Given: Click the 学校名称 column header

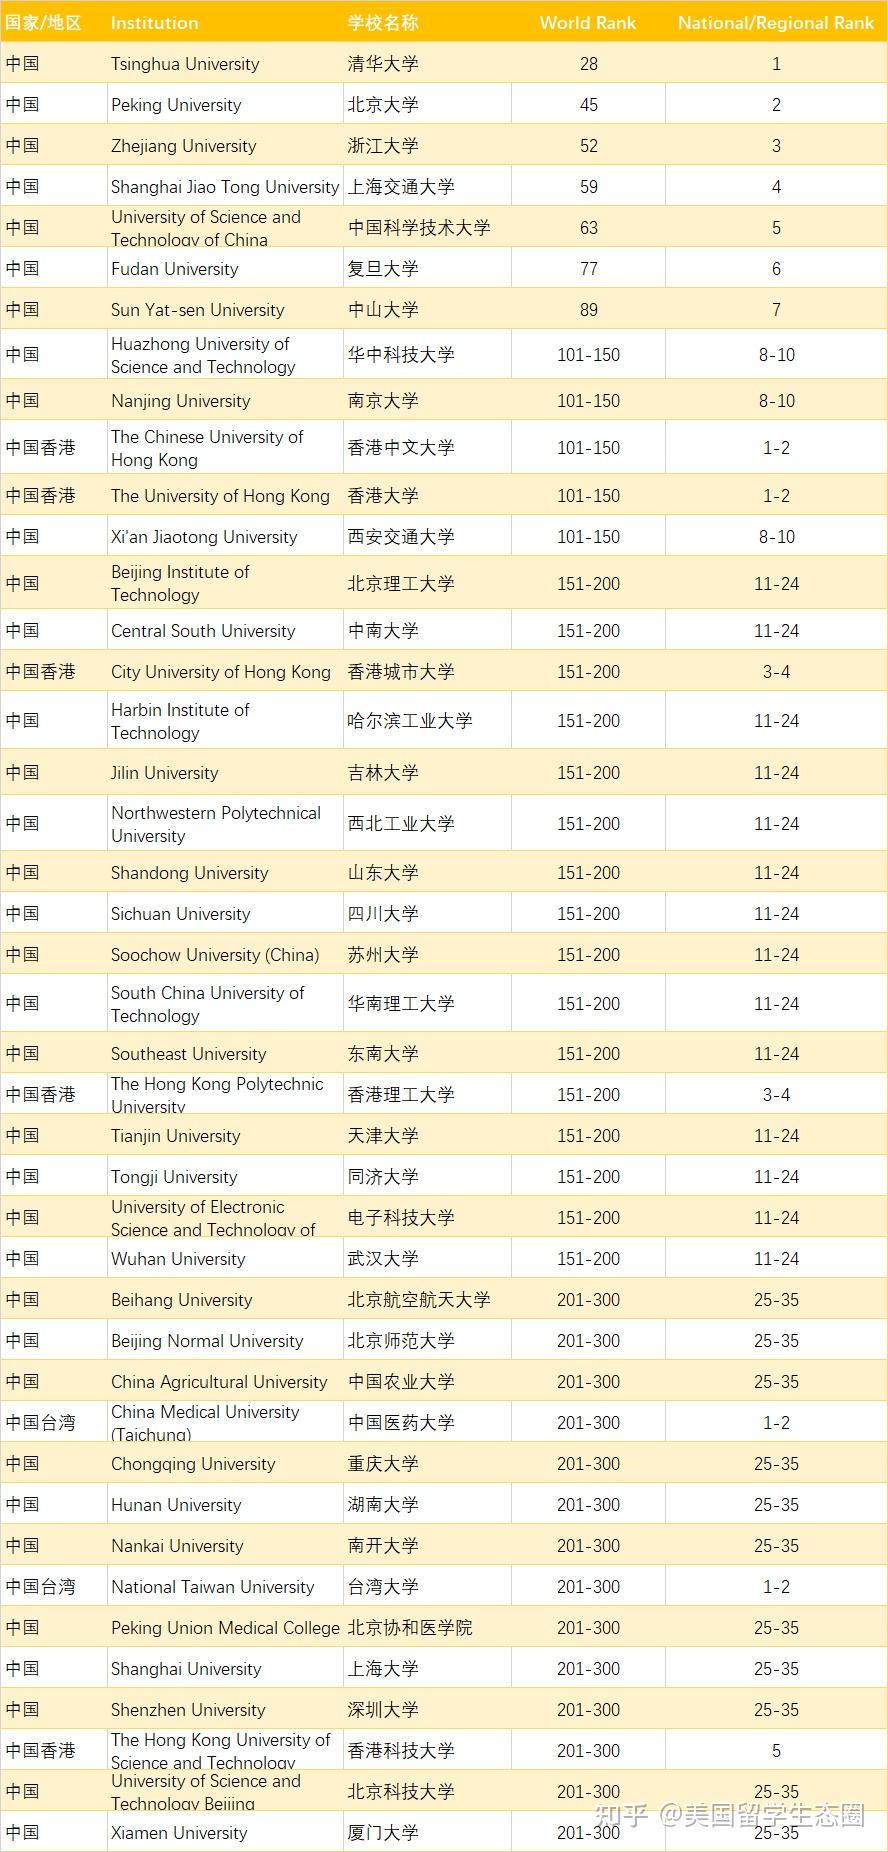Looking at the screenshot, I should (427, 22).
